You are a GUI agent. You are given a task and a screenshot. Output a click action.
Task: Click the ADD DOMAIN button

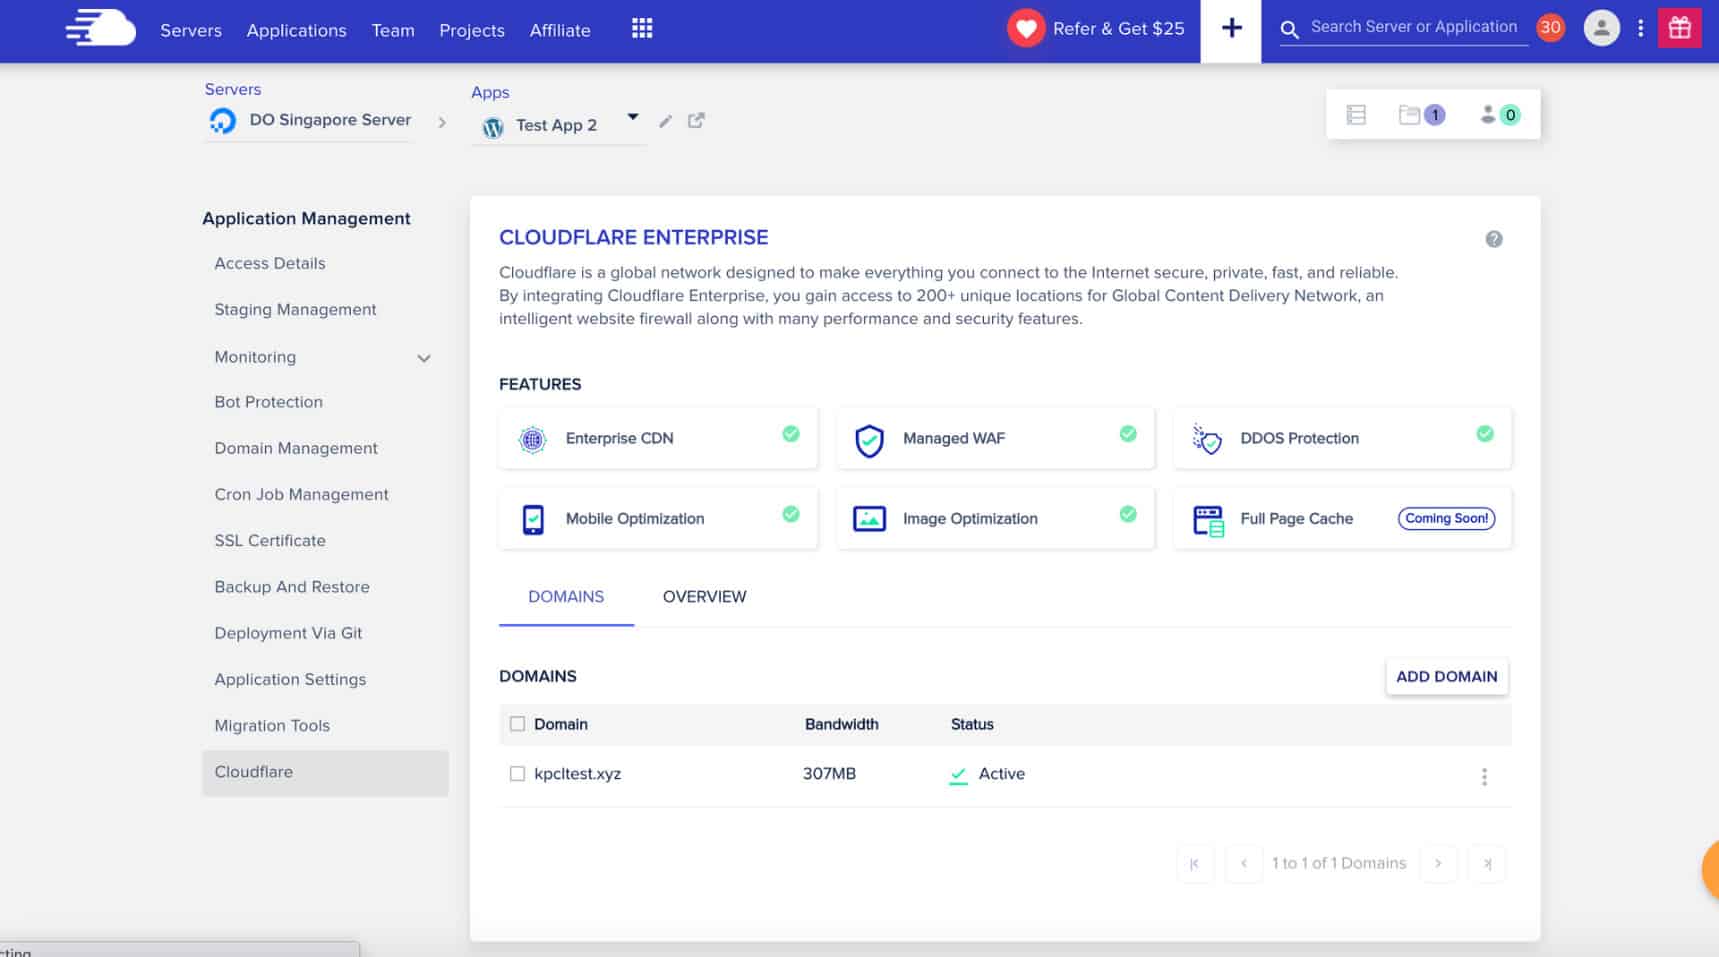(1446, 677)
